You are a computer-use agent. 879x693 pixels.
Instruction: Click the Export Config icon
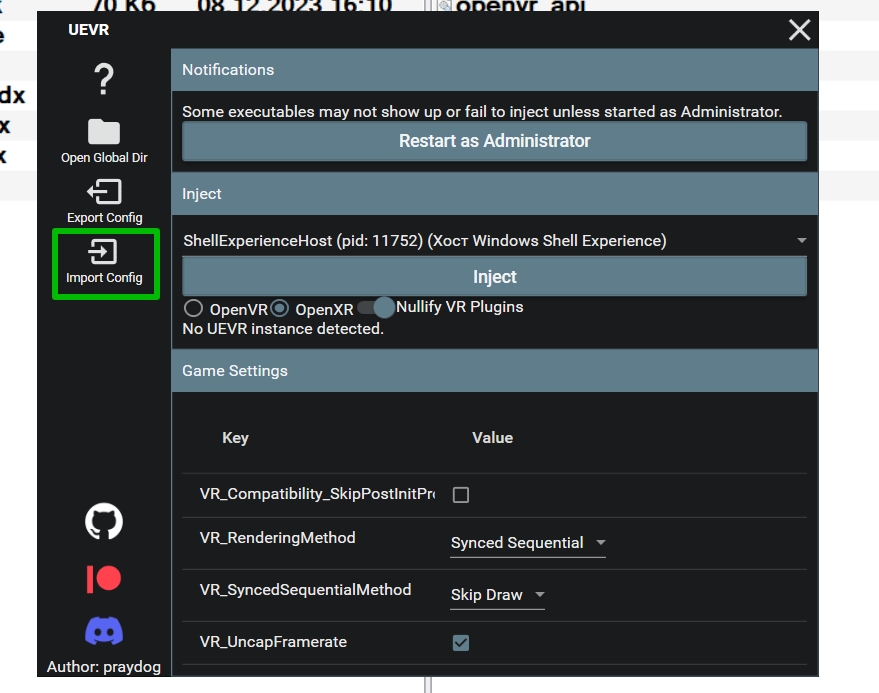104,192
